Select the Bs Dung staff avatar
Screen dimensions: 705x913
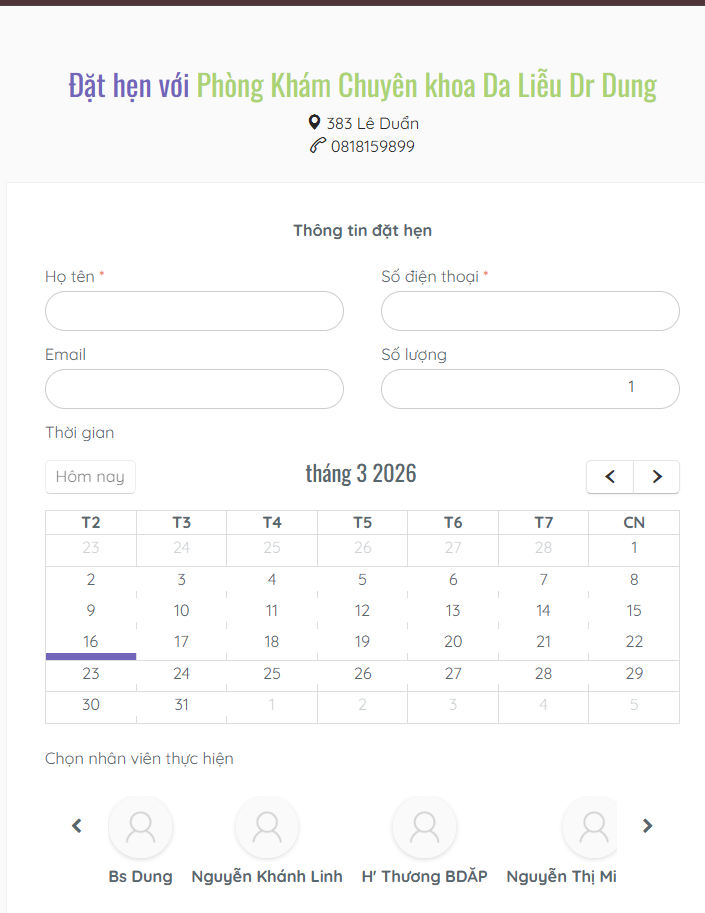pyautogui.click(x=141, y=826)
